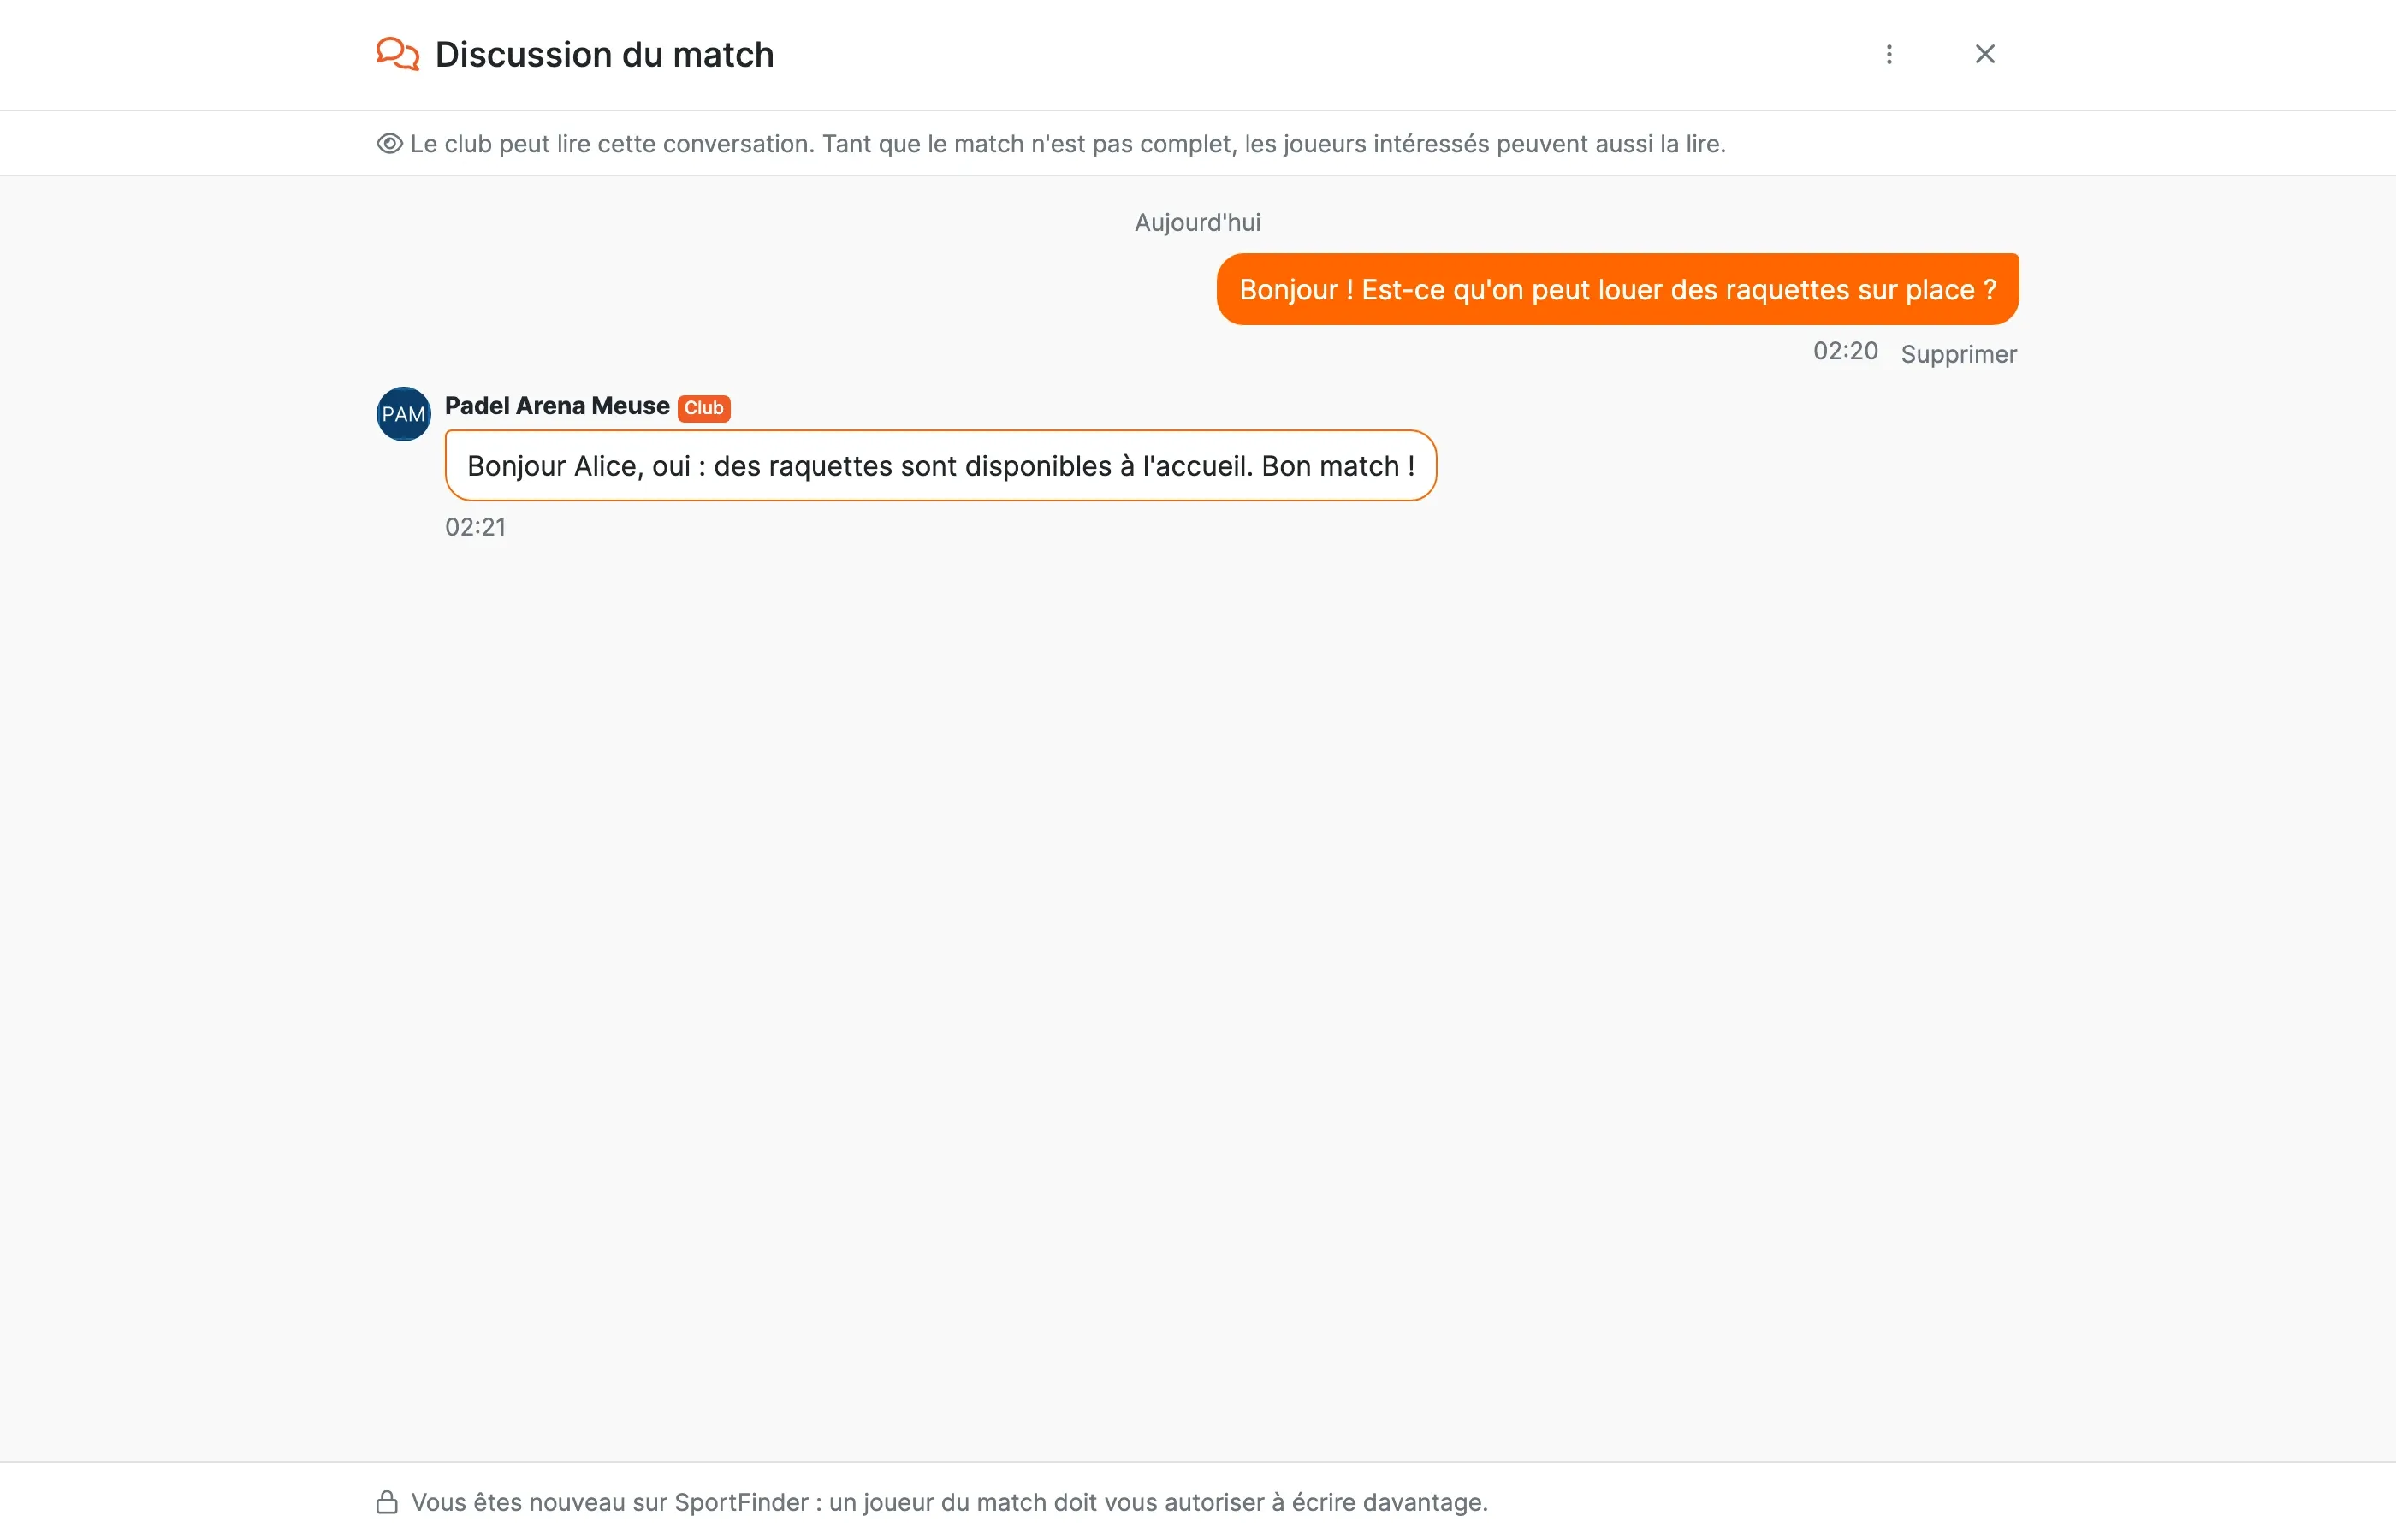This screenshot has height=1540, width=2396.
Task: Click the 02:21 reply timestamp
Action: [x=475, y=527]
